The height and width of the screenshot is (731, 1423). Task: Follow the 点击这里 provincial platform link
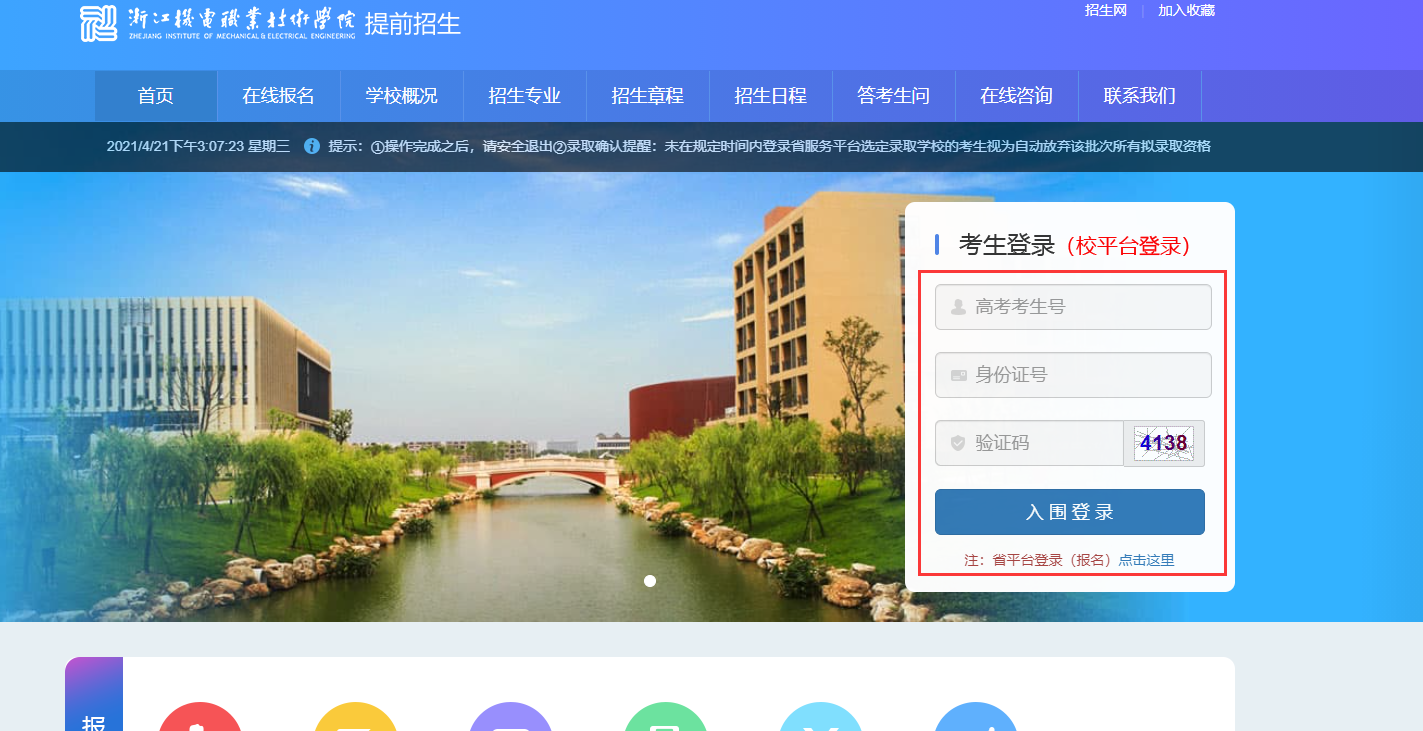[1146, 560]
